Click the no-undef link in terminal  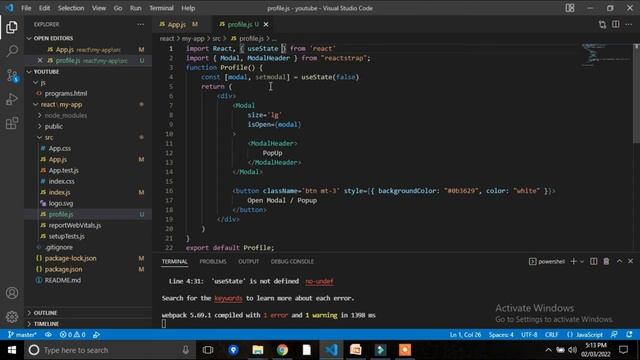coord(319,282)
